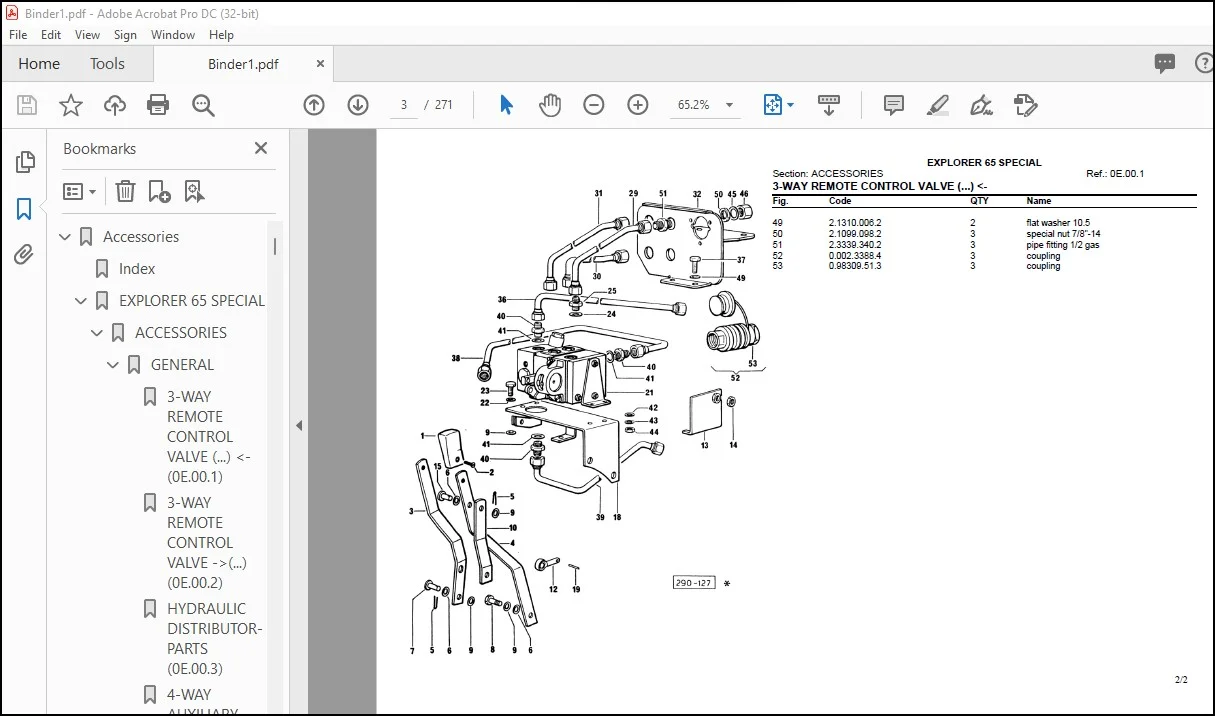This screenshot has width=1215, height=716.
Task: Open the Window menu
Action: (173, 34)
